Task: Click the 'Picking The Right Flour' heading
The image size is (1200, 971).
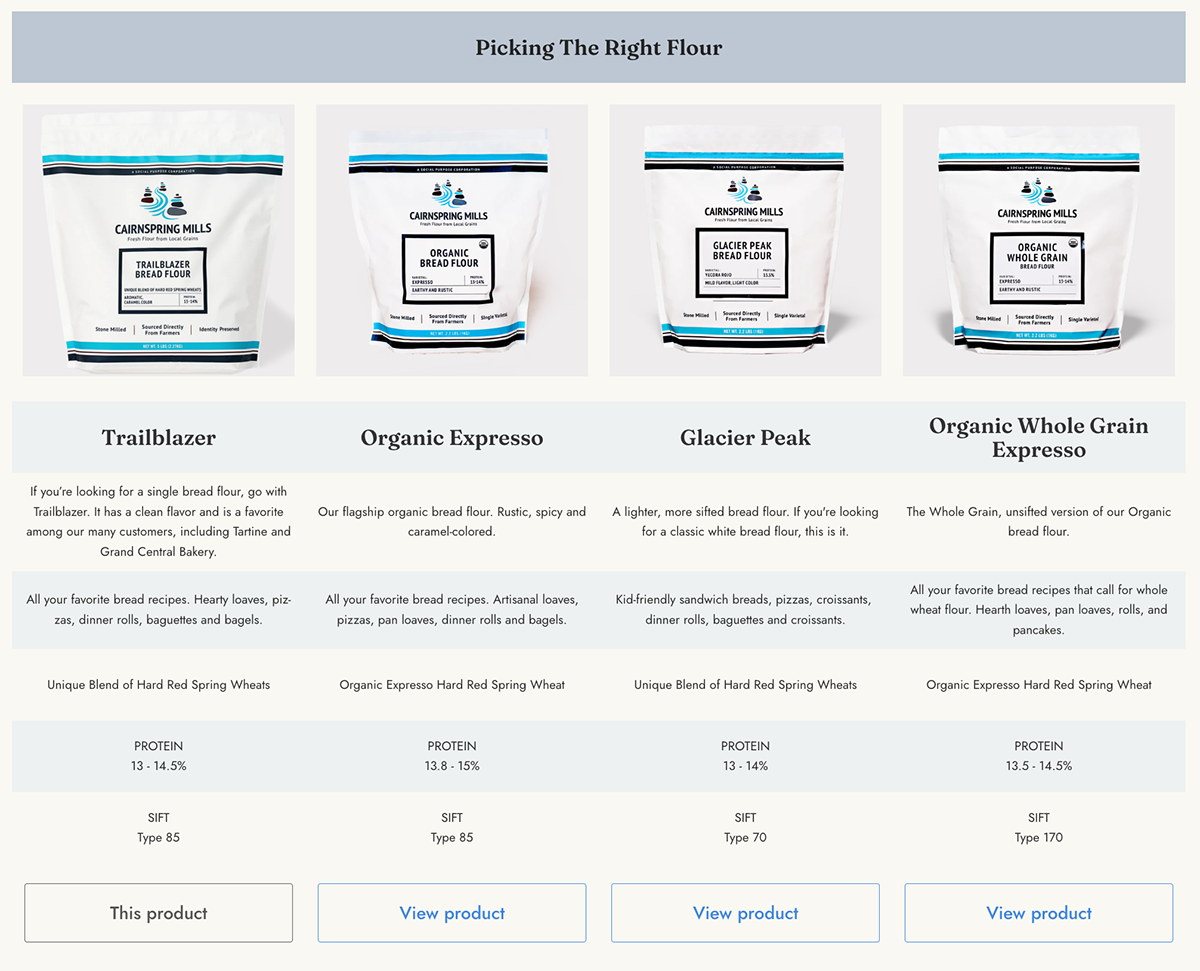Action: [599, 47]
